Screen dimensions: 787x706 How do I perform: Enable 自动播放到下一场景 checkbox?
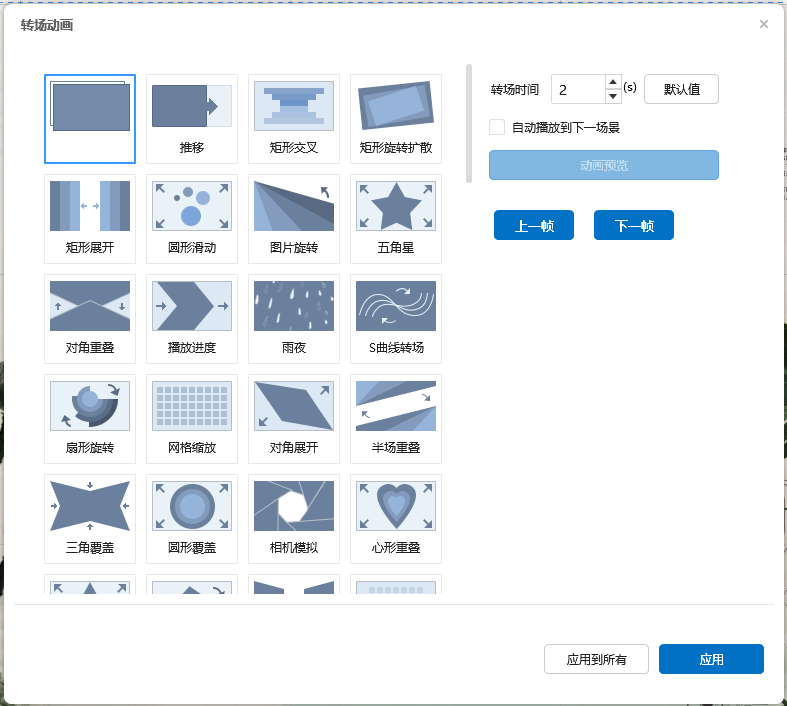(497, 127)
